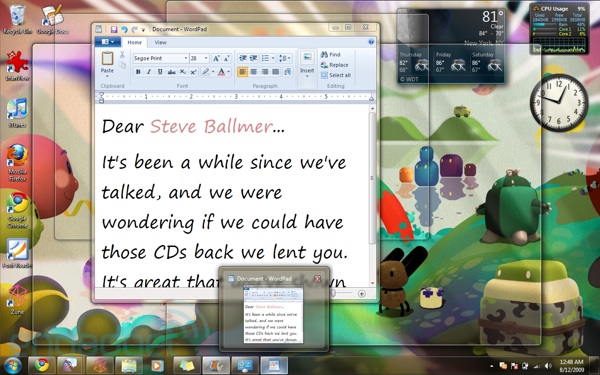
Task: Switch to the View ribbon tab
Action: tap(160, 42)
